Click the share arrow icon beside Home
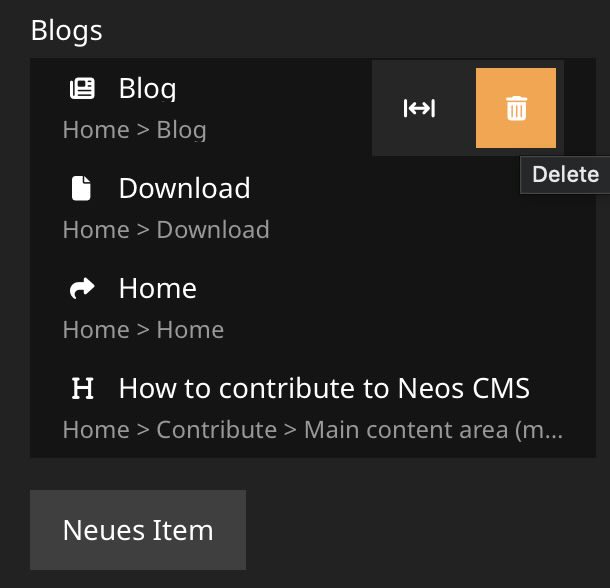The image size is (610, 588). pyautogui.click(x=82, y=288)
